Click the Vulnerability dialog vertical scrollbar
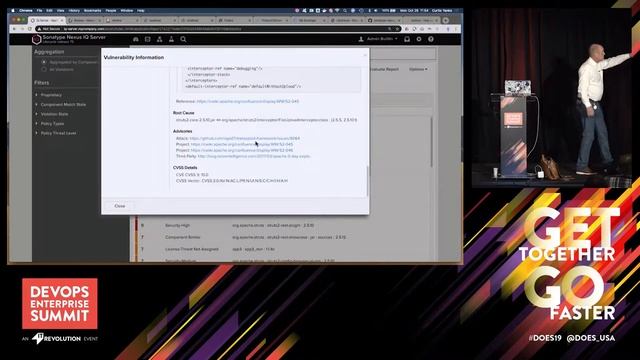This screenshot has height=360, width=640. coord(367,181)
